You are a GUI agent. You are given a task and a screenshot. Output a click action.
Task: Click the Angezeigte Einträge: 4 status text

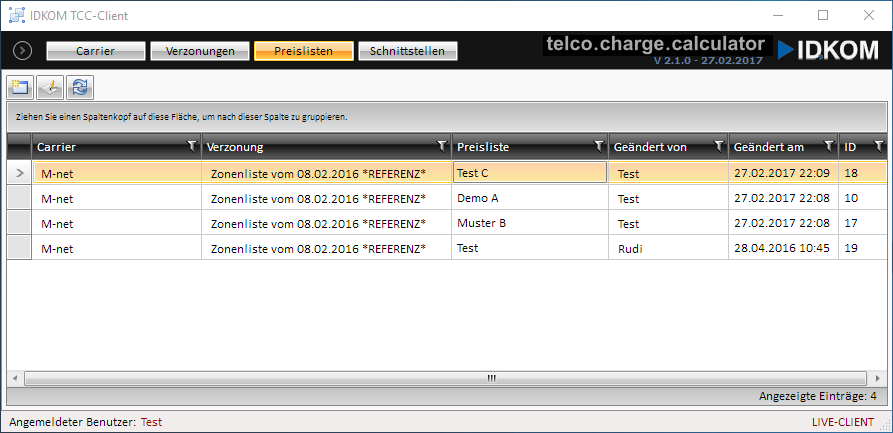tap(818, 397)
